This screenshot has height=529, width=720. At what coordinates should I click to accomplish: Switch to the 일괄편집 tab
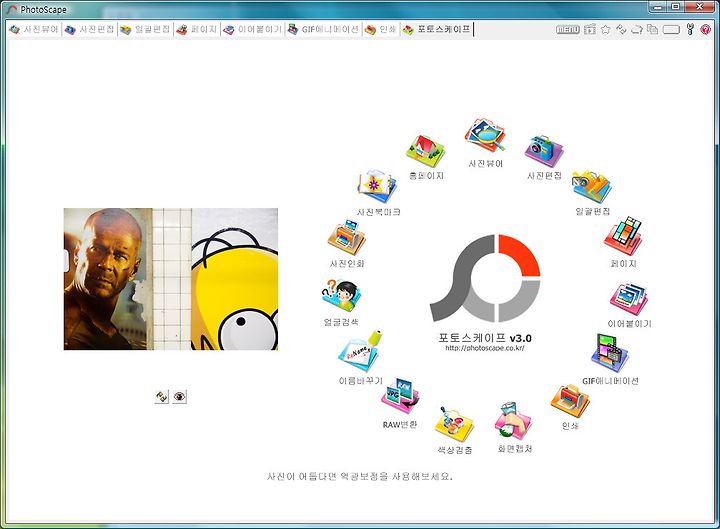point(146,29)
